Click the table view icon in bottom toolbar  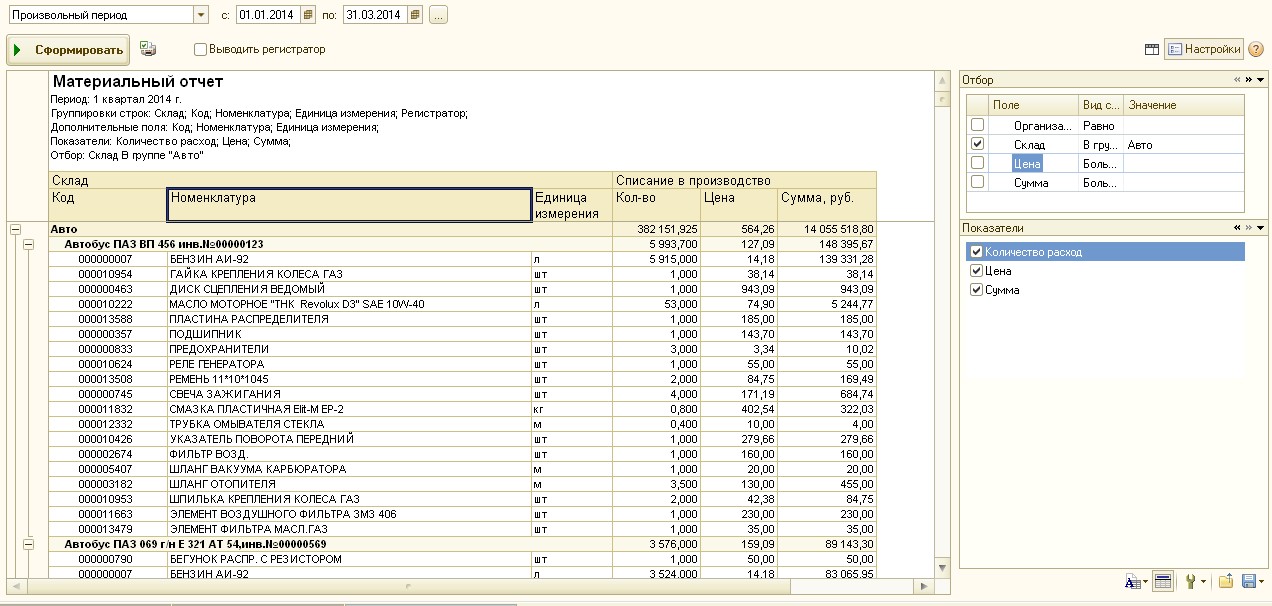pyautogui.click(x=1162, y=581)
